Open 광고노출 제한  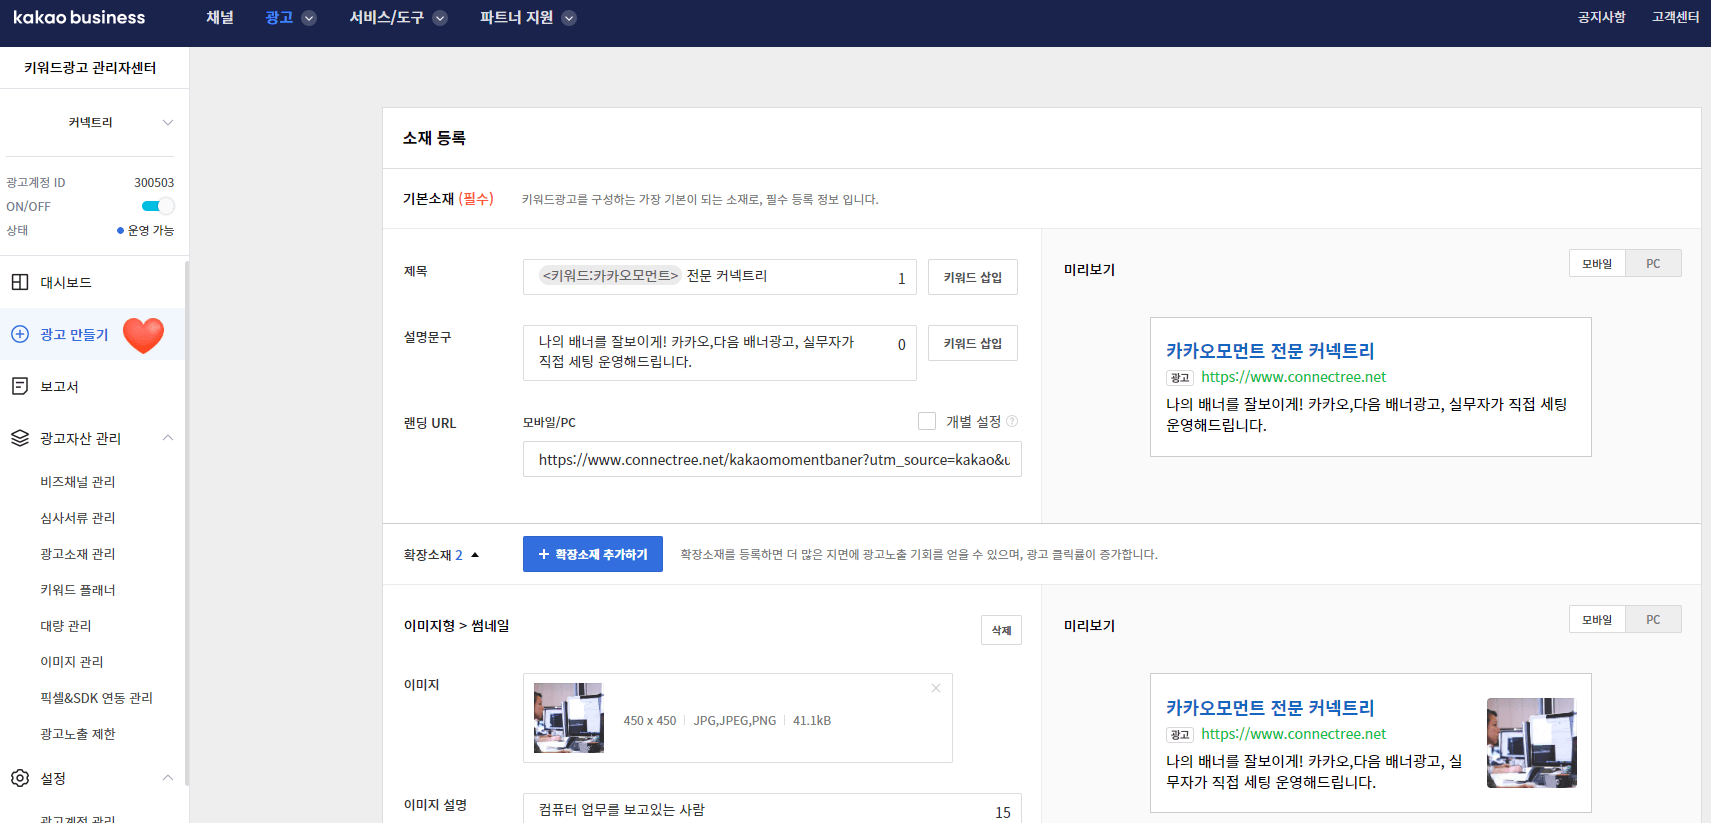click(78, 734)
